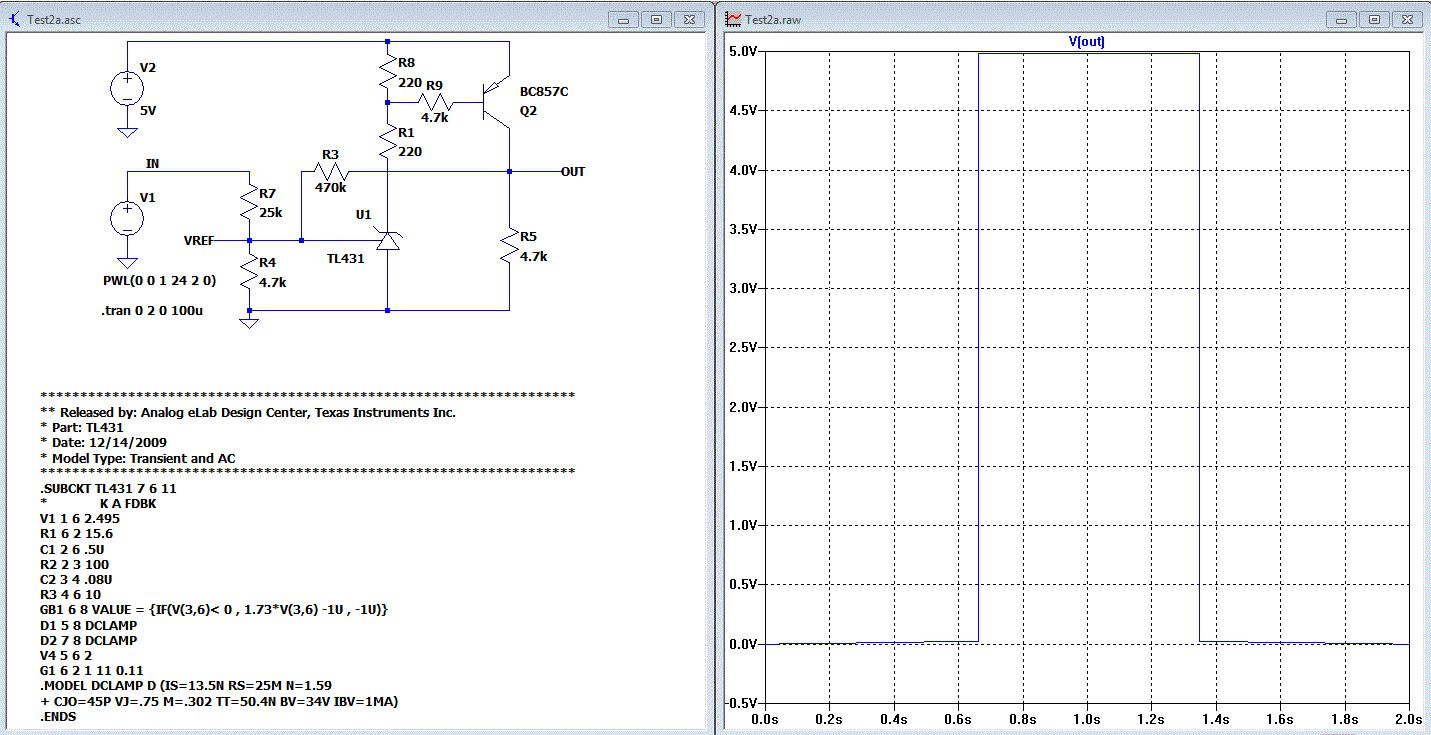
Task: Click the 1.0s mark on time axis
Action: 1086,719
